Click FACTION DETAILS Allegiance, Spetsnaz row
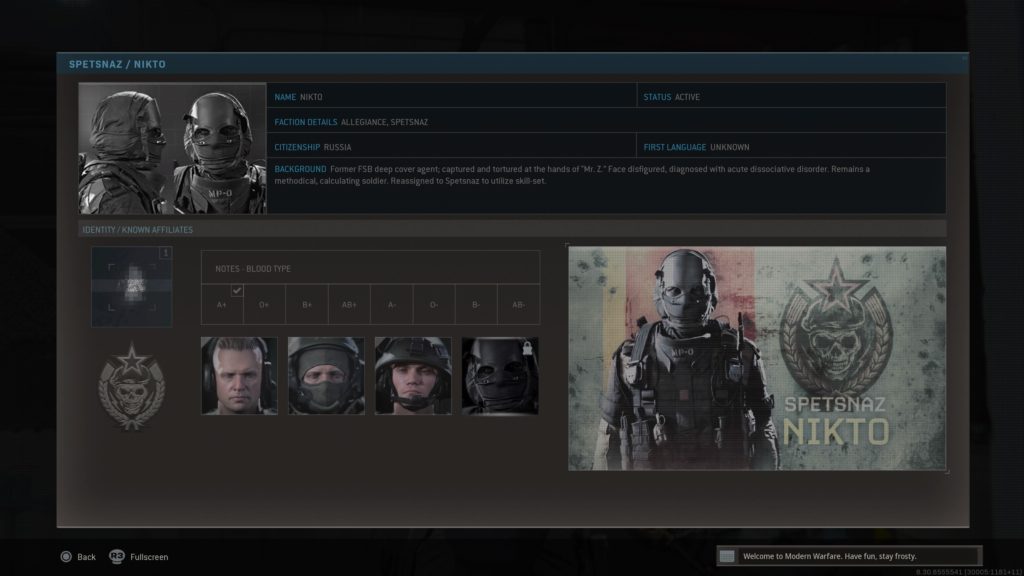This screenshot has height=576, width=1024. (606, 121)
